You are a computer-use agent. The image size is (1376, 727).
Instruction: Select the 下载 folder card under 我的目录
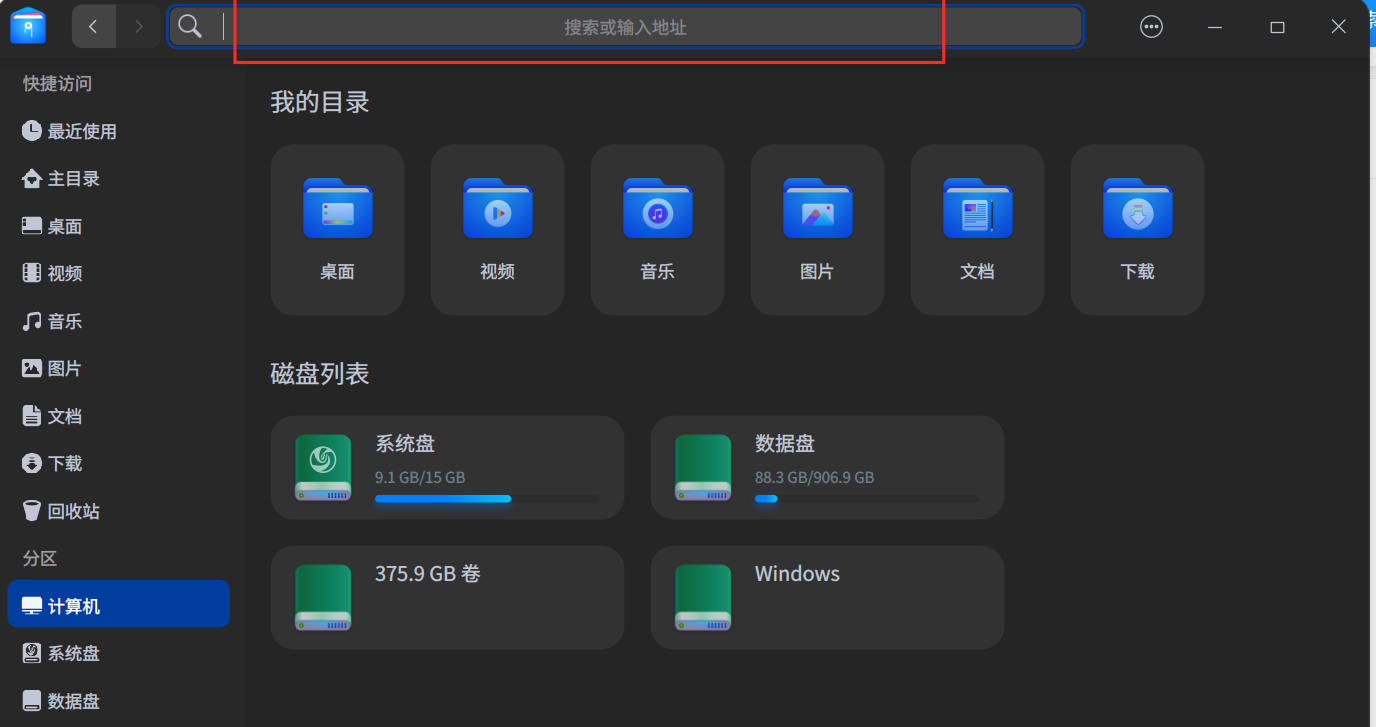(1137, 230)
